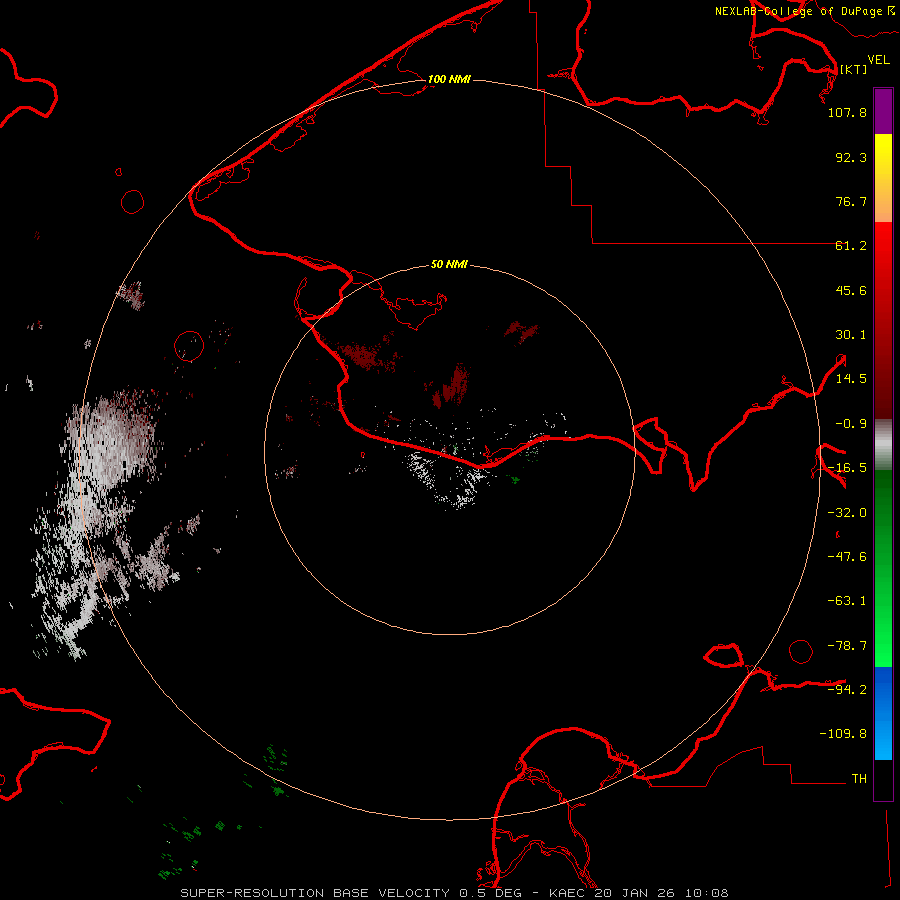Select the -109.8 legend value

tap(843, 734)
